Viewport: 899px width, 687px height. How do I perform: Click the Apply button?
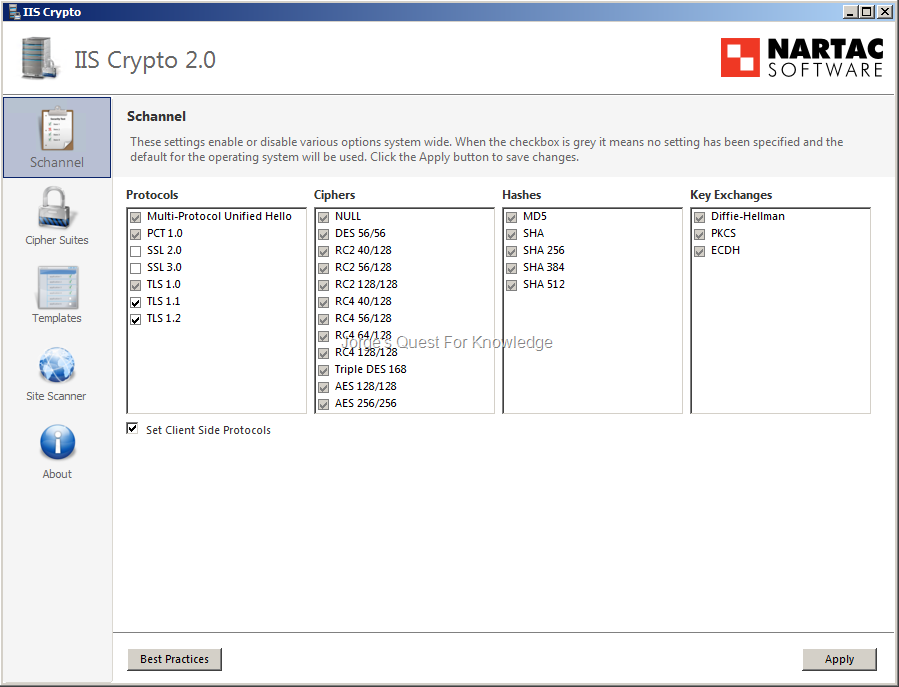coord(839,659)
